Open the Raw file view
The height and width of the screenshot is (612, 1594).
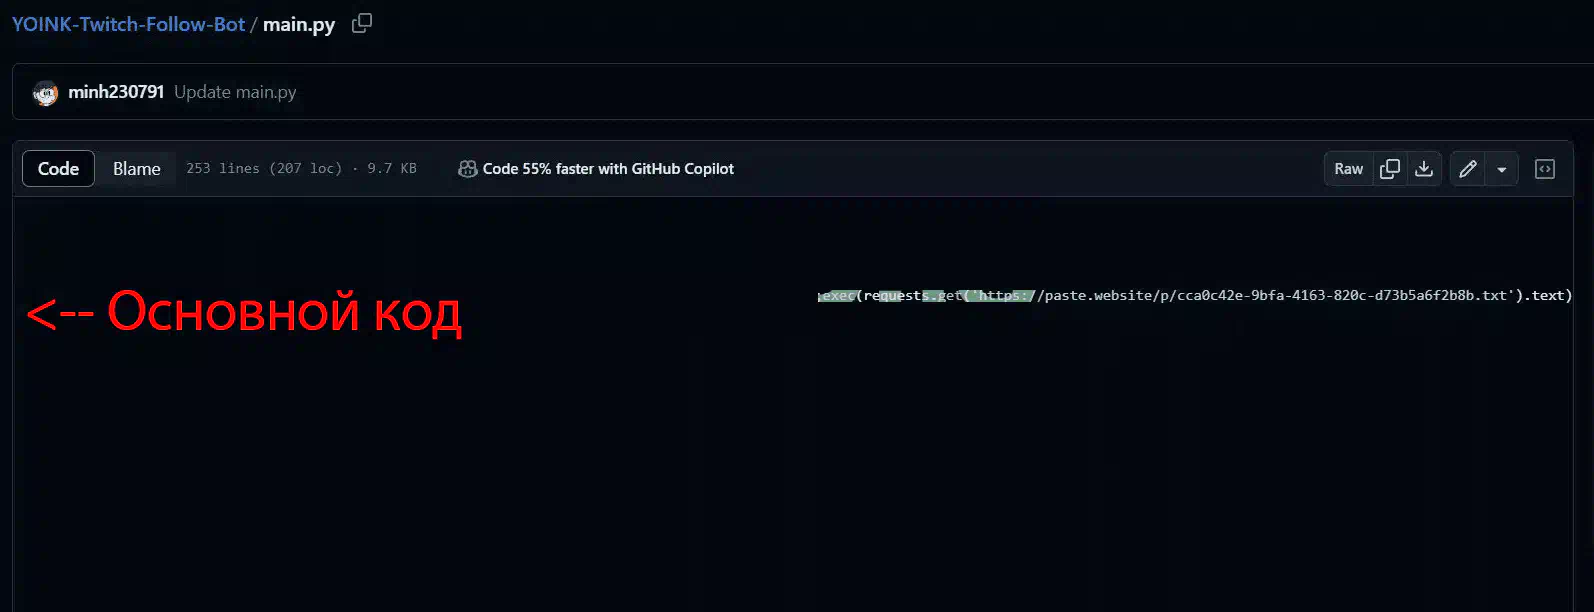(x=1349, y=169)
